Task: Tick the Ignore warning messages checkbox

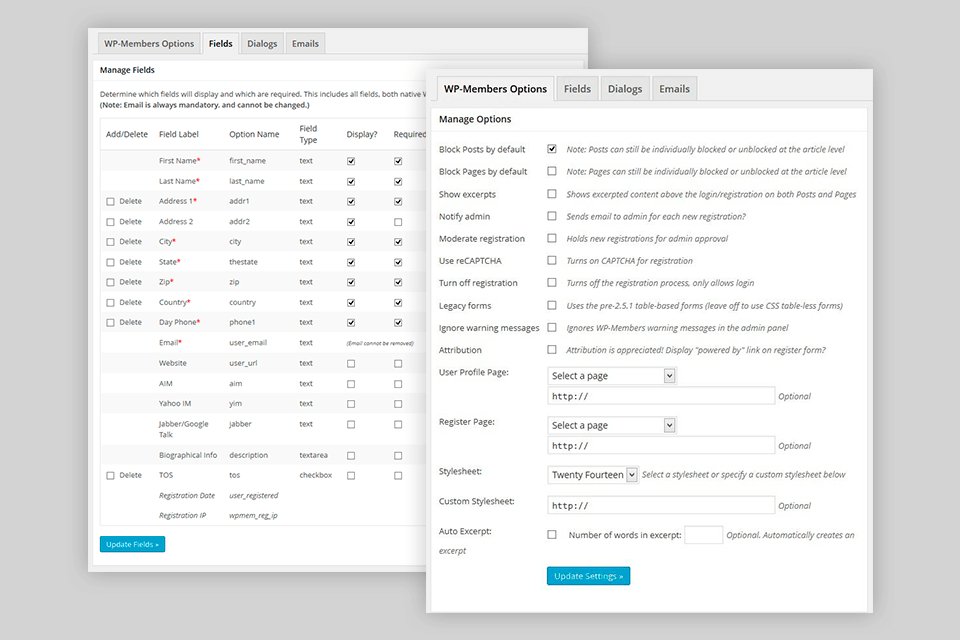Action: 552,327
